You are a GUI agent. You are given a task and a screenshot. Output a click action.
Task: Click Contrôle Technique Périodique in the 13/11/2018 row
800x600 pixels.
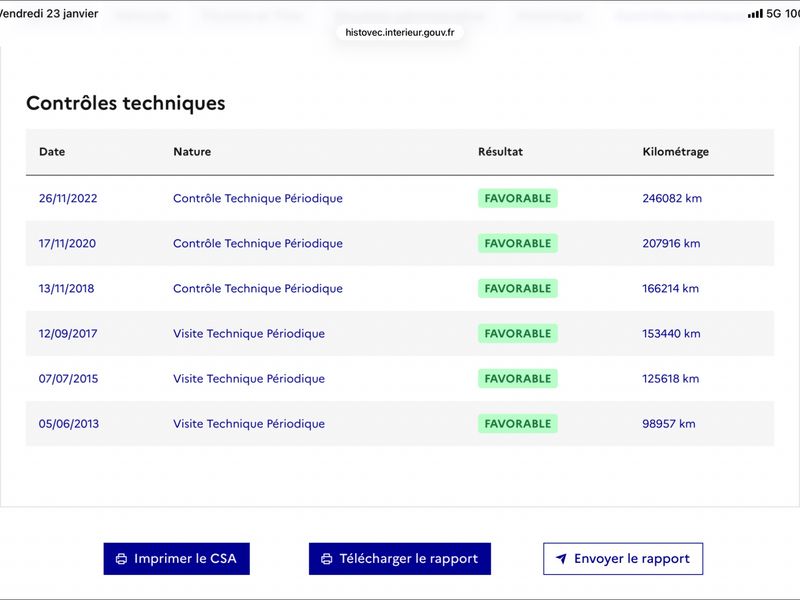[x=257, y=288]
